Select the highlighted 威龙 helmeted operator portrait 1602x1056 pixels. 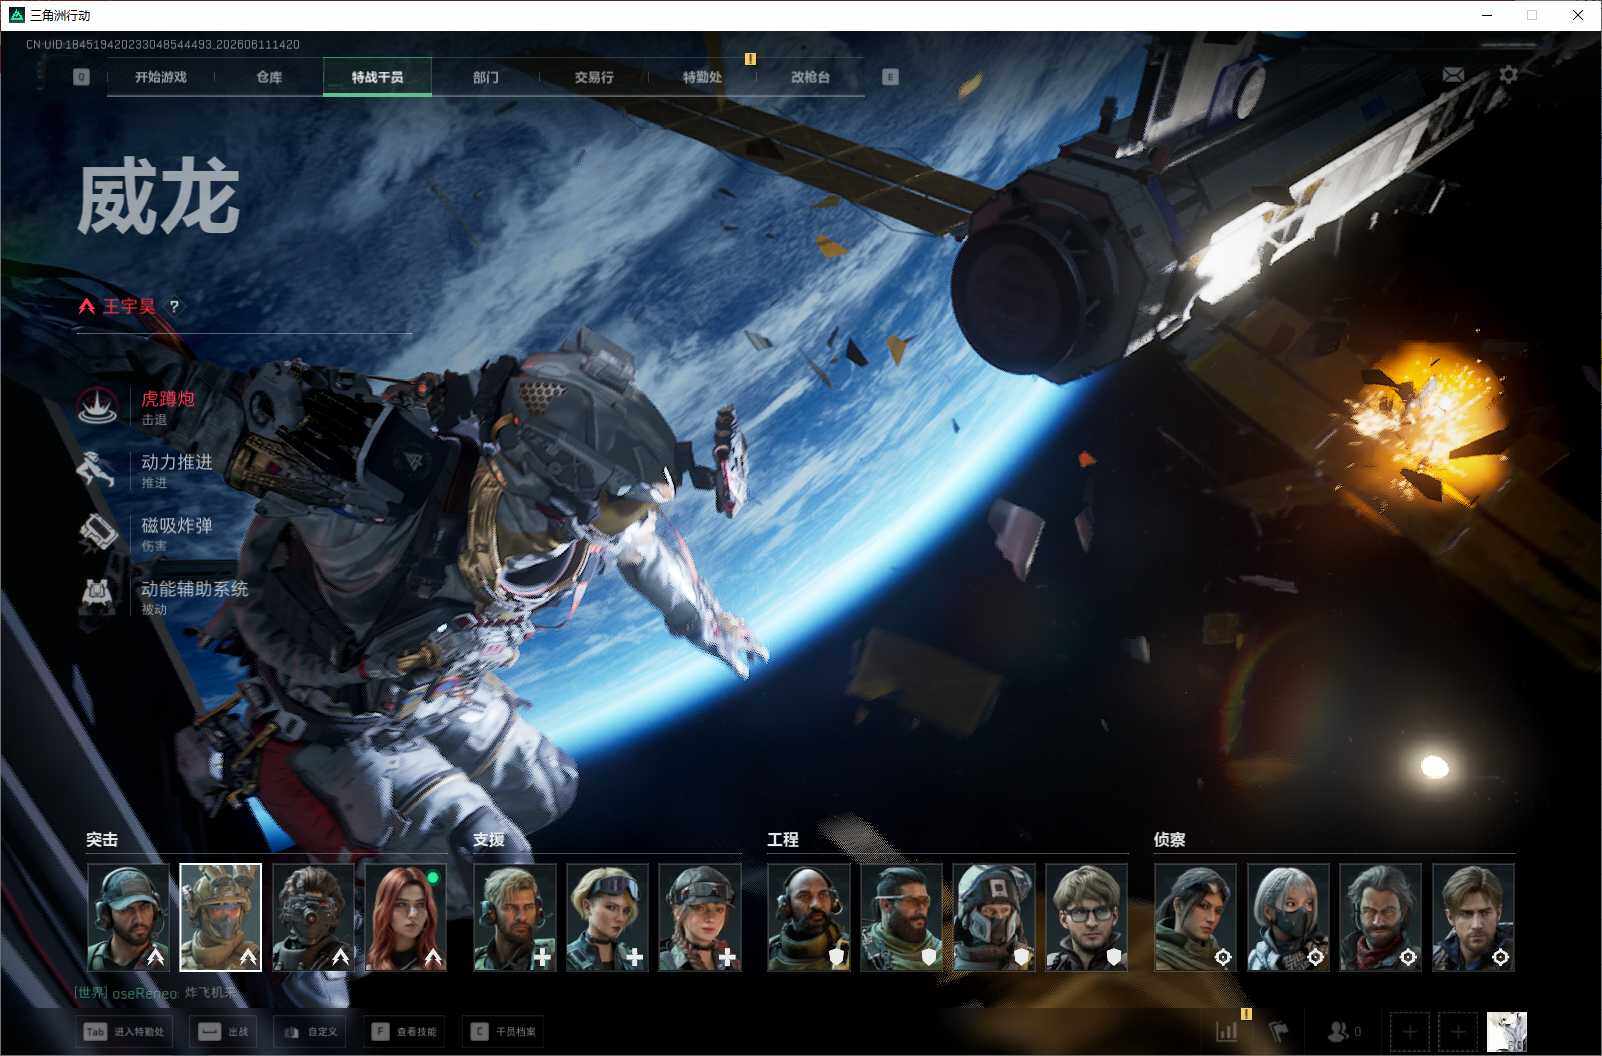coord(220,918)
